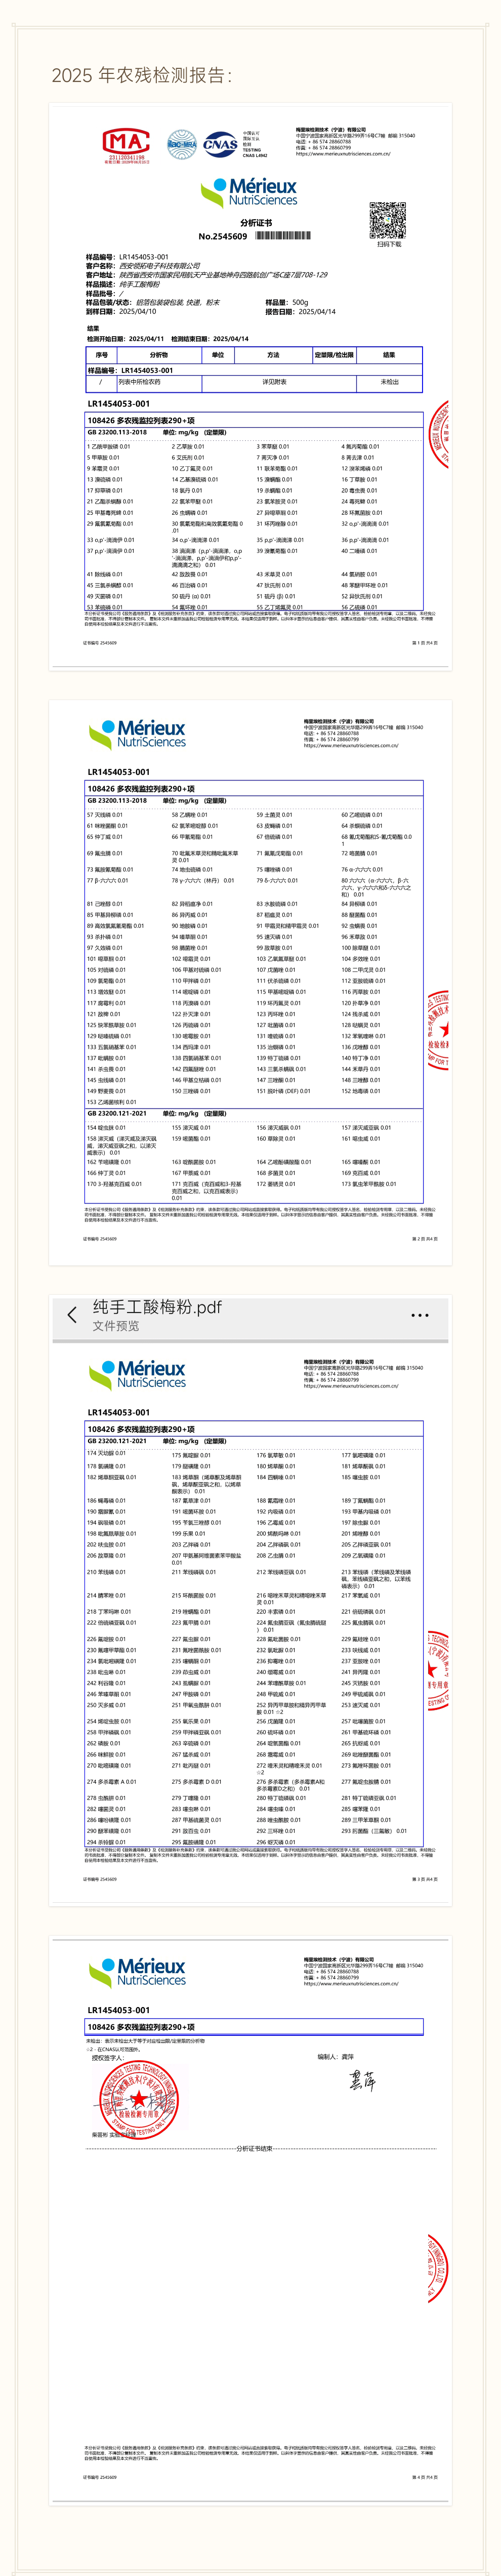Click 报告日期: 2025/04/14
This screenshot has width=501, height=2576.
(x=300, y=311)
